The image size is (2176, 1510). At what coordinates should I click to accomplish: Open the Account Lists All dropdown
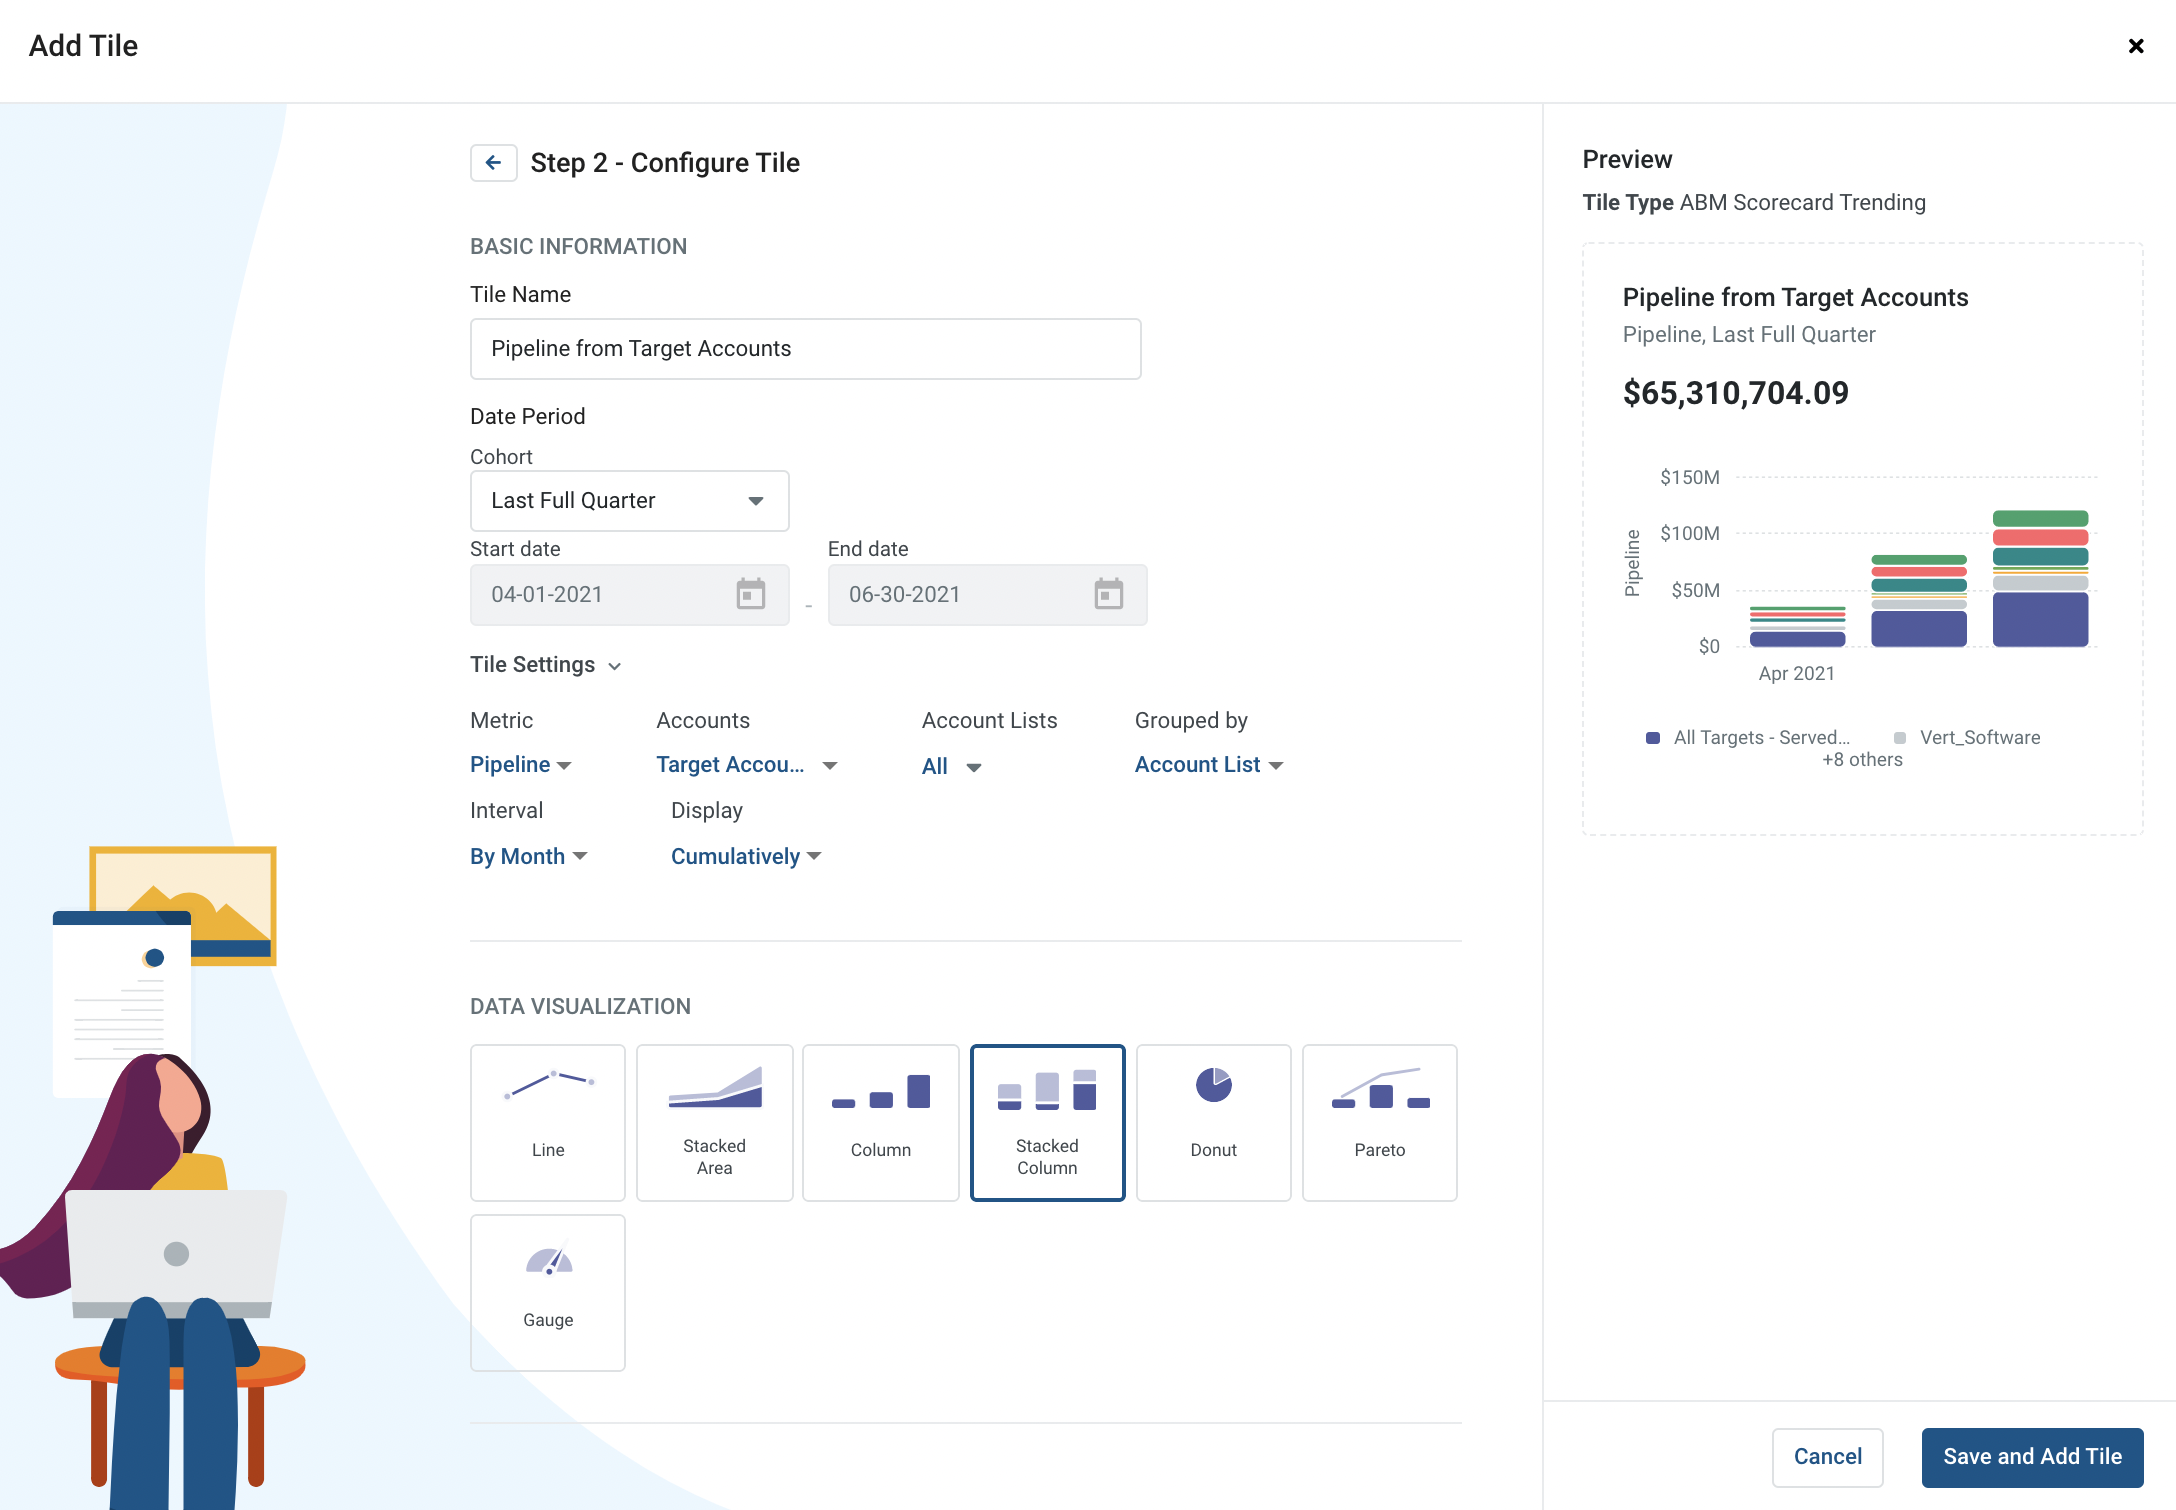click(x=952, y=767)
